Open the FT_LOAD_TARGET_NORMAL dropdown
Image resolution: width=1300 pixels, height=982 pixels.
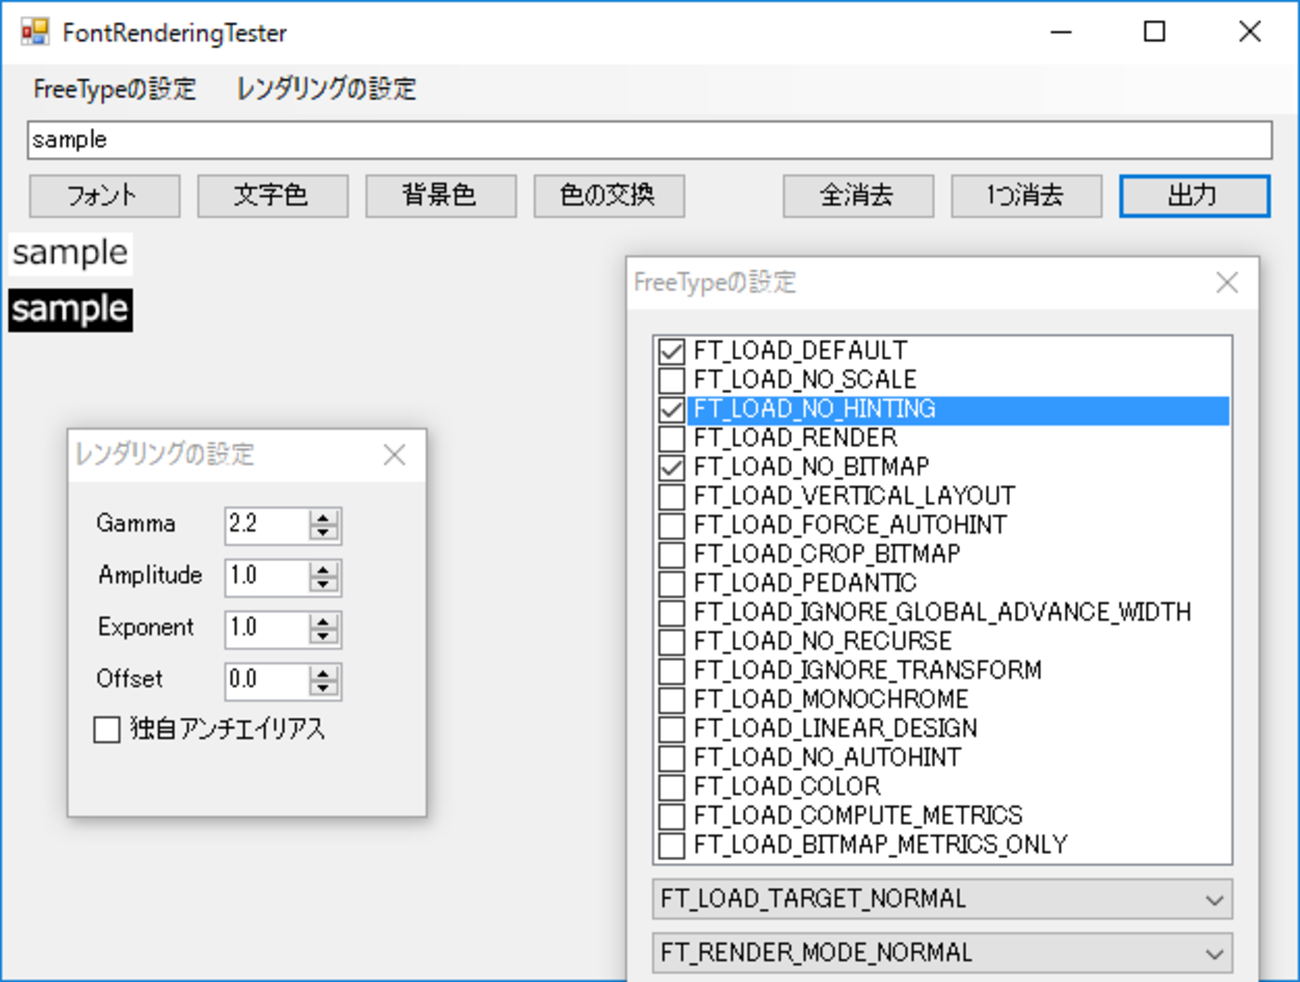(x=942, y=899)
